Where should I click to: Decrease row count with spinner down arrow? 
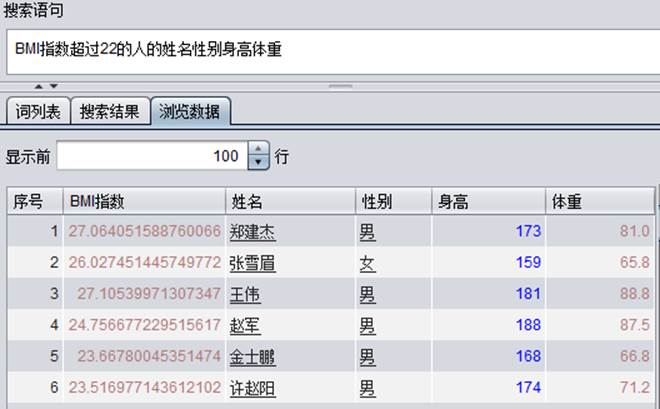click(258, 163)
